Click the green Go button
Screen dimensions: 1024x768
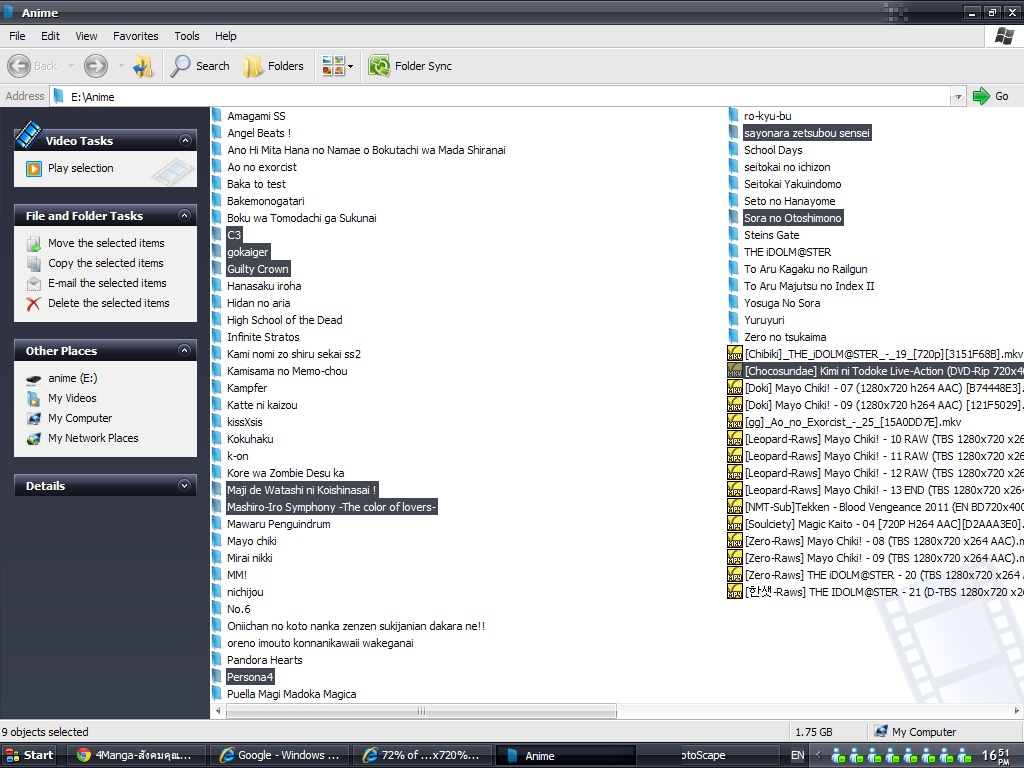(991, 96)
